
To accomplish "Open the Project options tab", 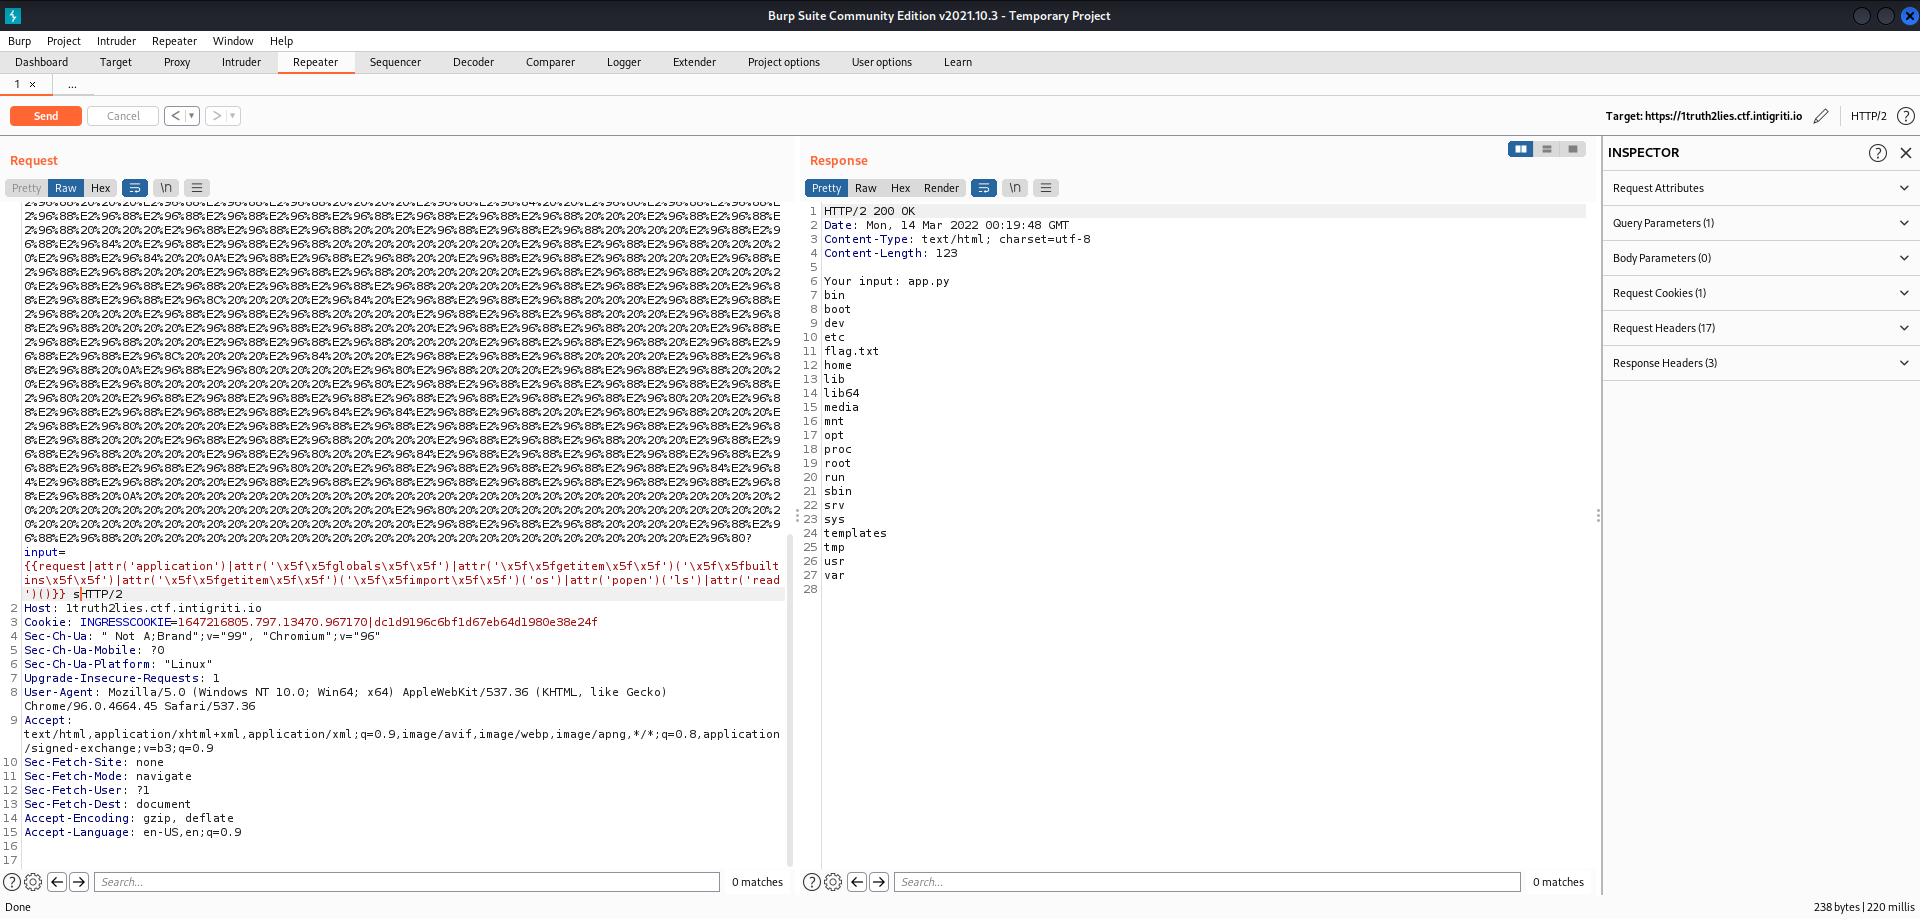I will [x=784, y=62].
